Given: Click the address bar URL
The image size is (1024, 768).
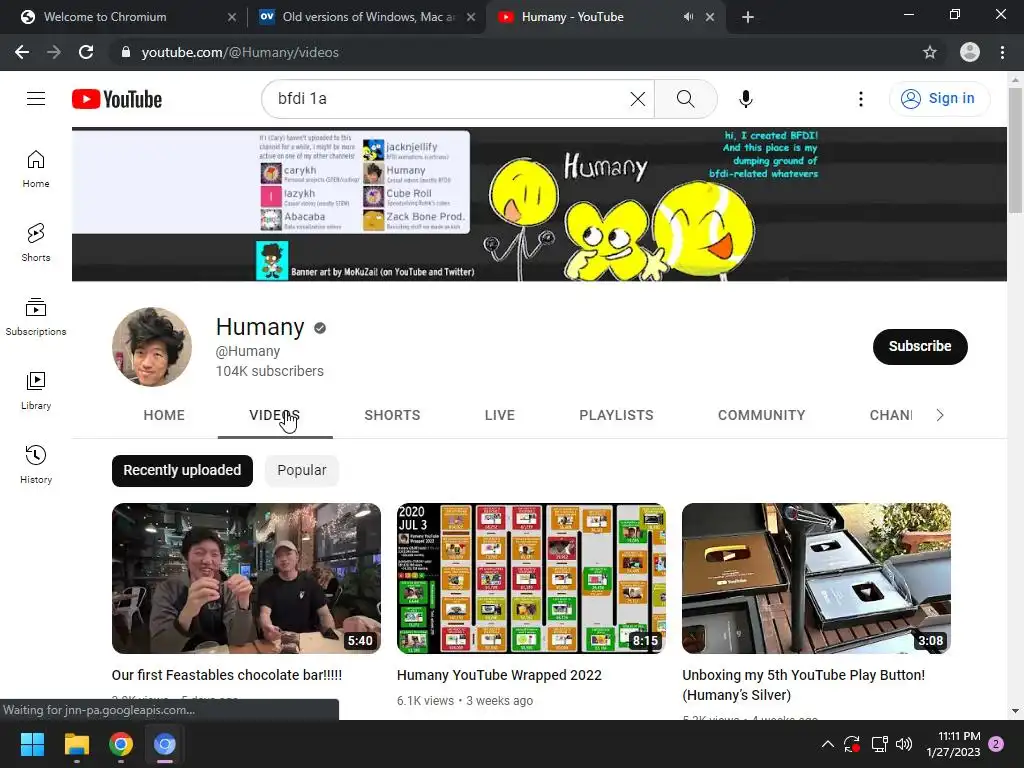Looking at the screenshot, I should click(x=240, y=52).
